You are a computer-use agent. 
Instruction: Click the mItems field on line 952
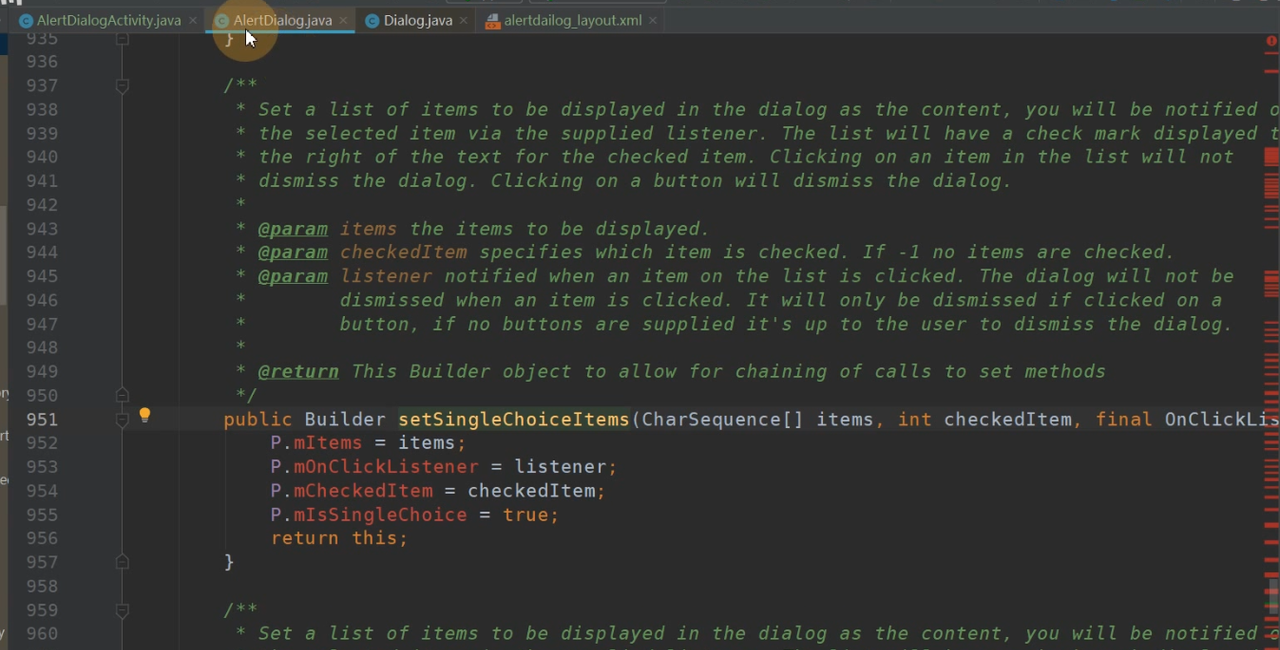[x=328, y=443]
